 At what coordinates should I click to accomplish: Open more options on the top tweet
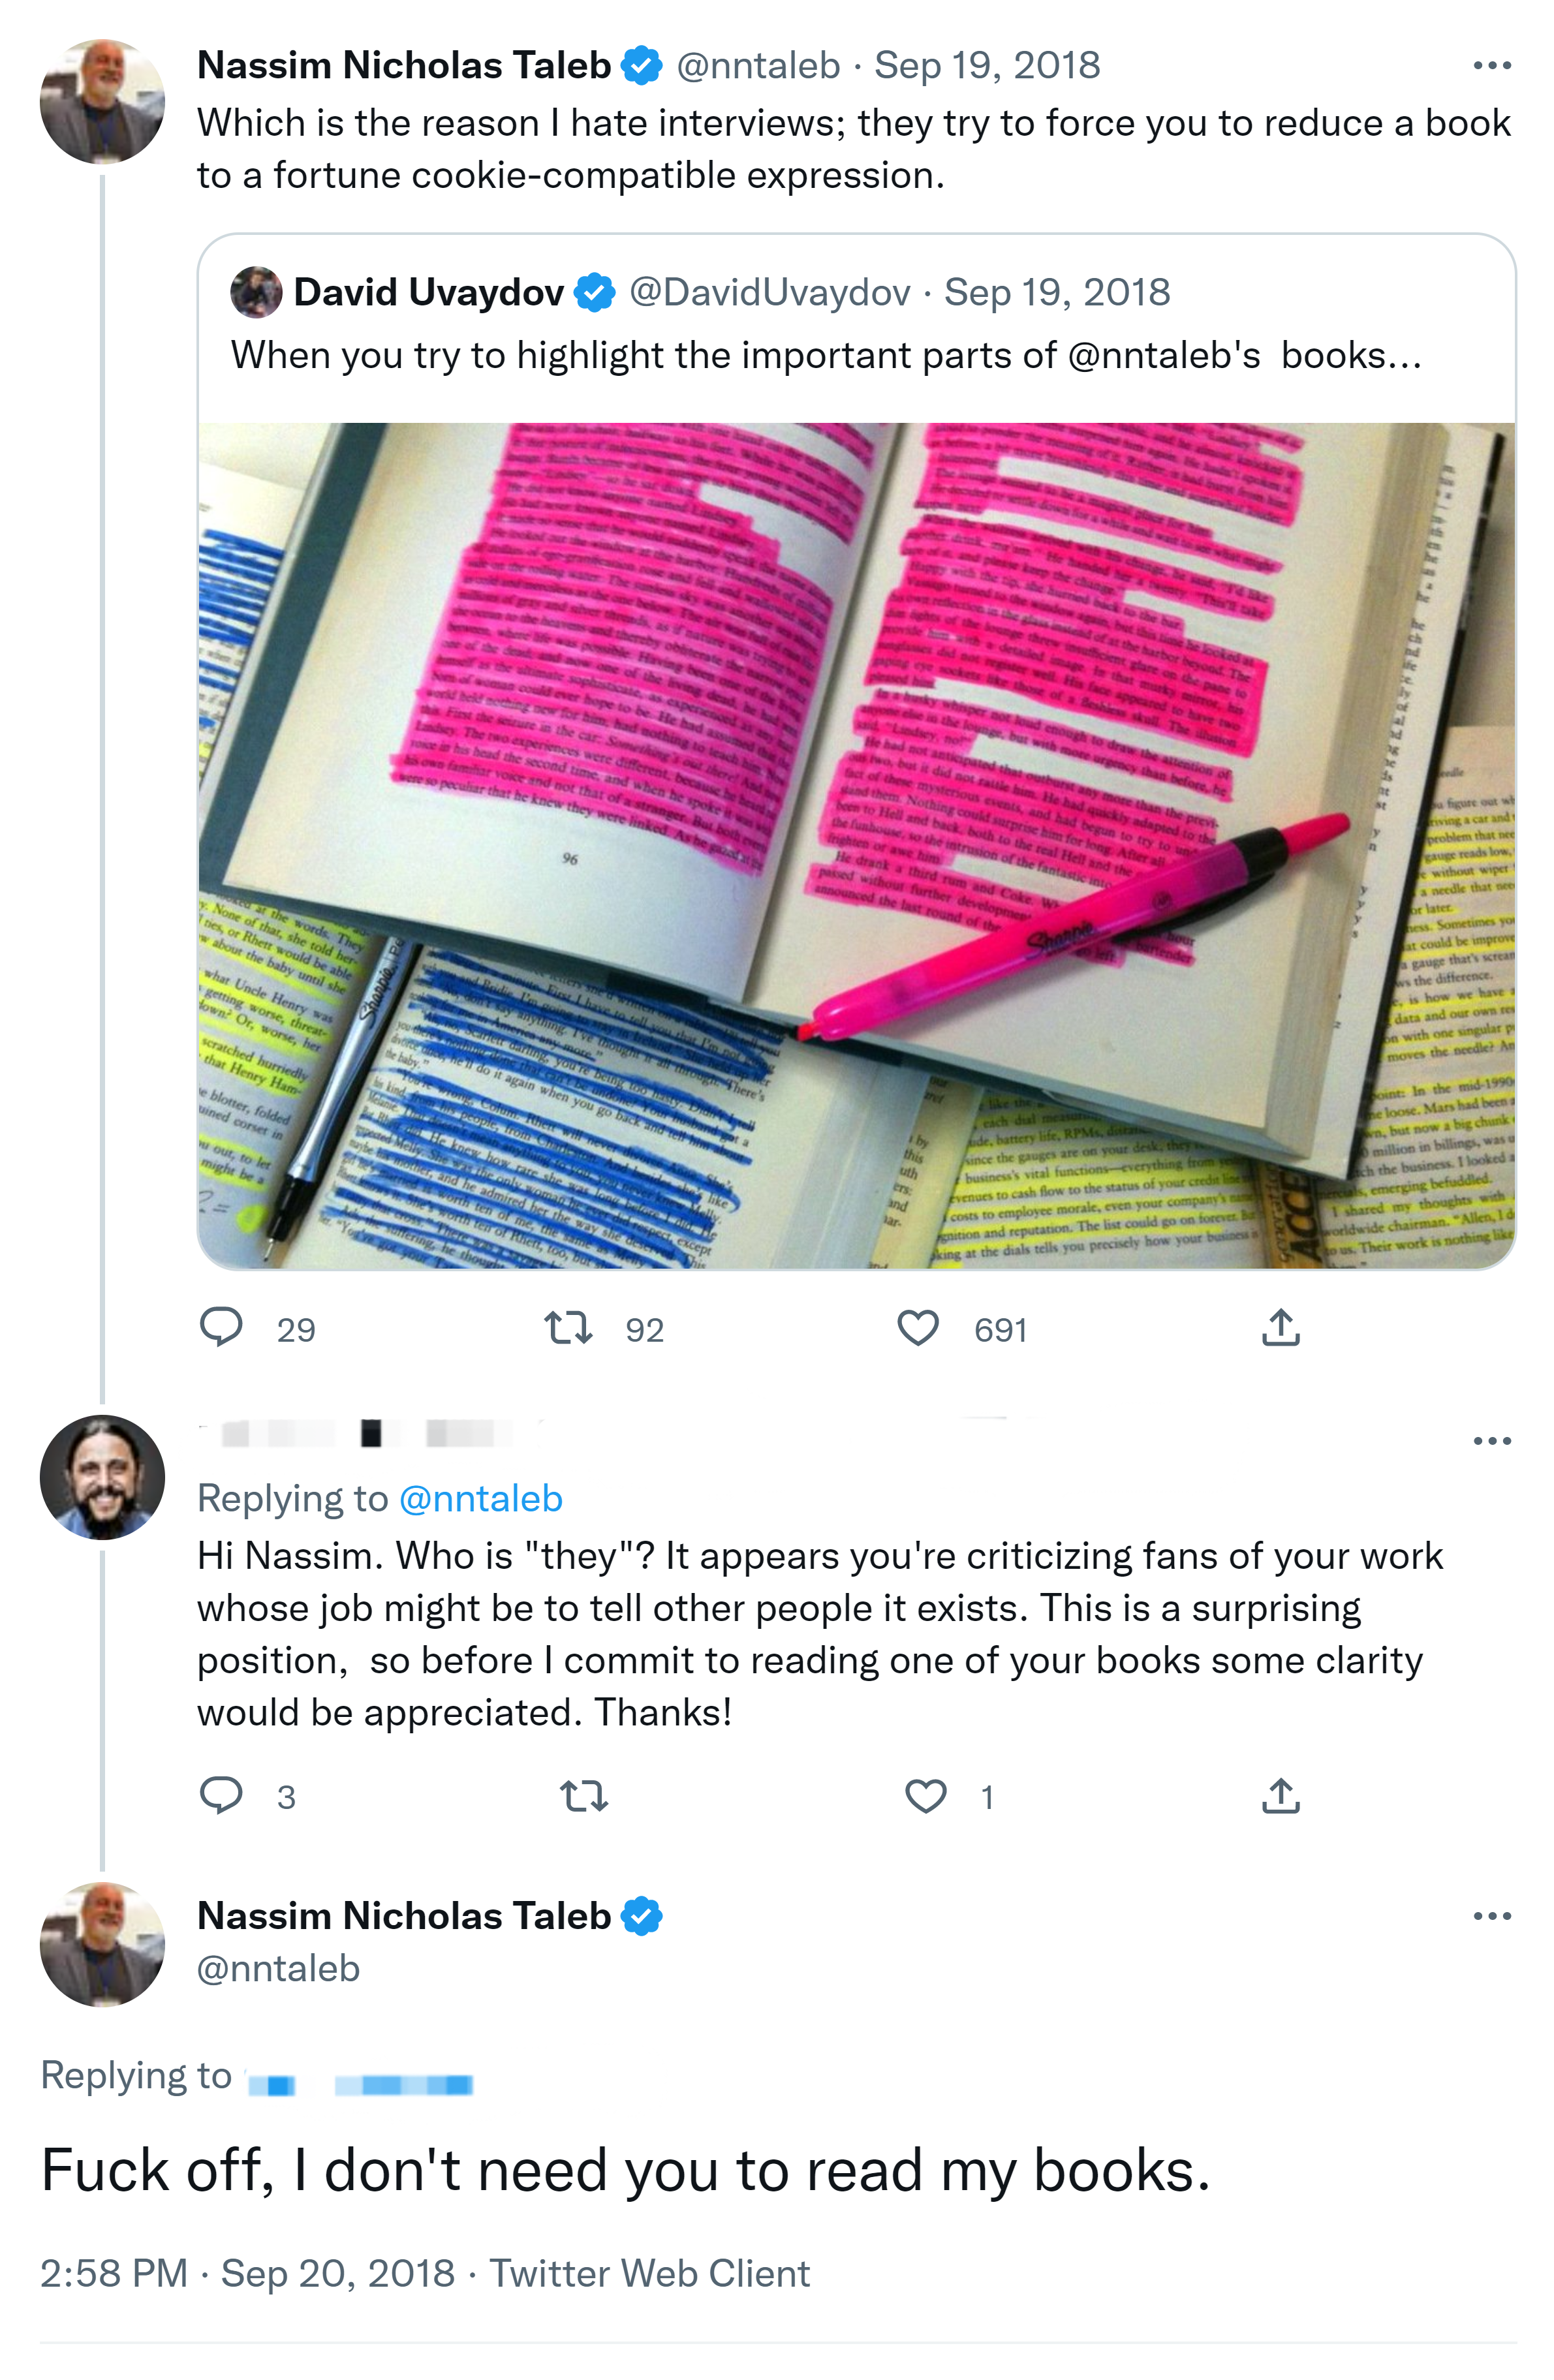(x=1491, y=66)
